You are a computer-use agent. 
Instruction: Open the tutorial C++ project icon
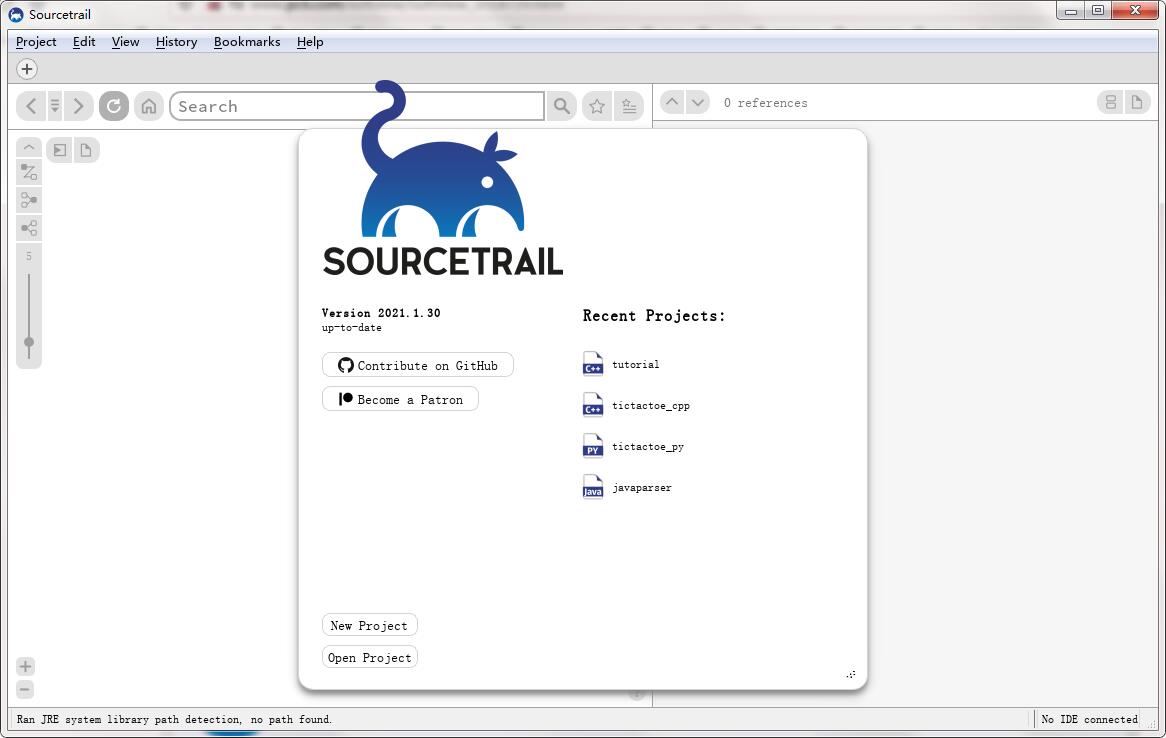(592, 363)
